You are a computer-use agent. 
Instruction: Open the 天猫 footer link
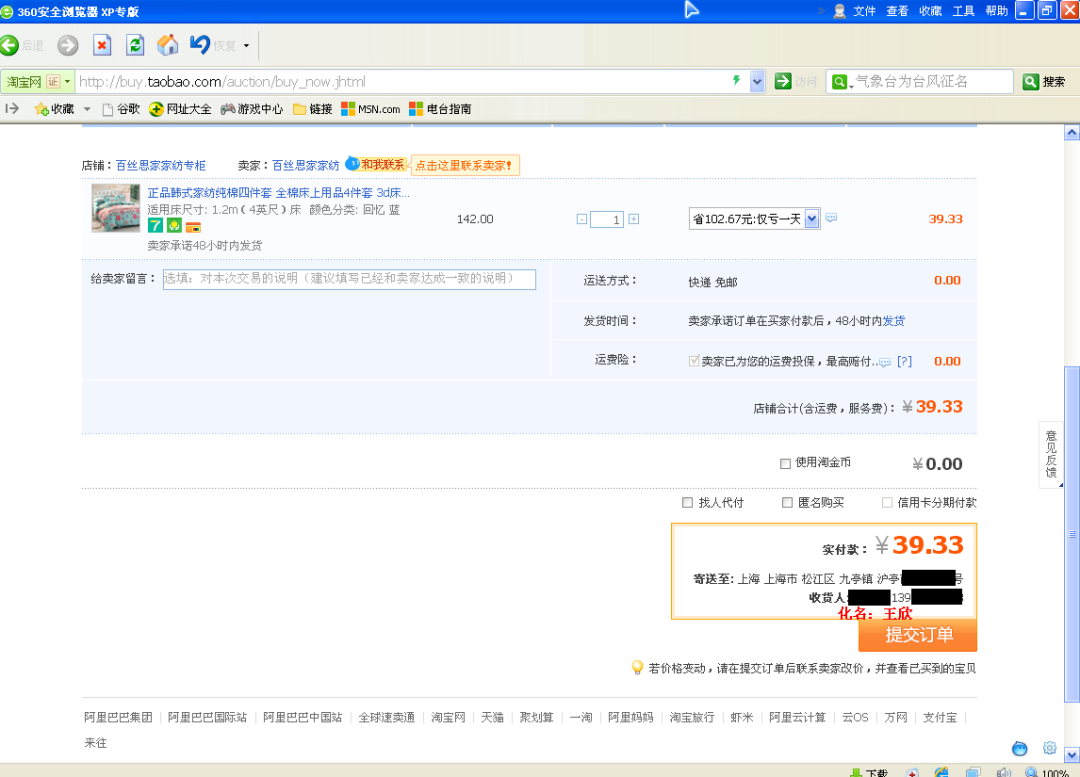[x=492, y=718]
